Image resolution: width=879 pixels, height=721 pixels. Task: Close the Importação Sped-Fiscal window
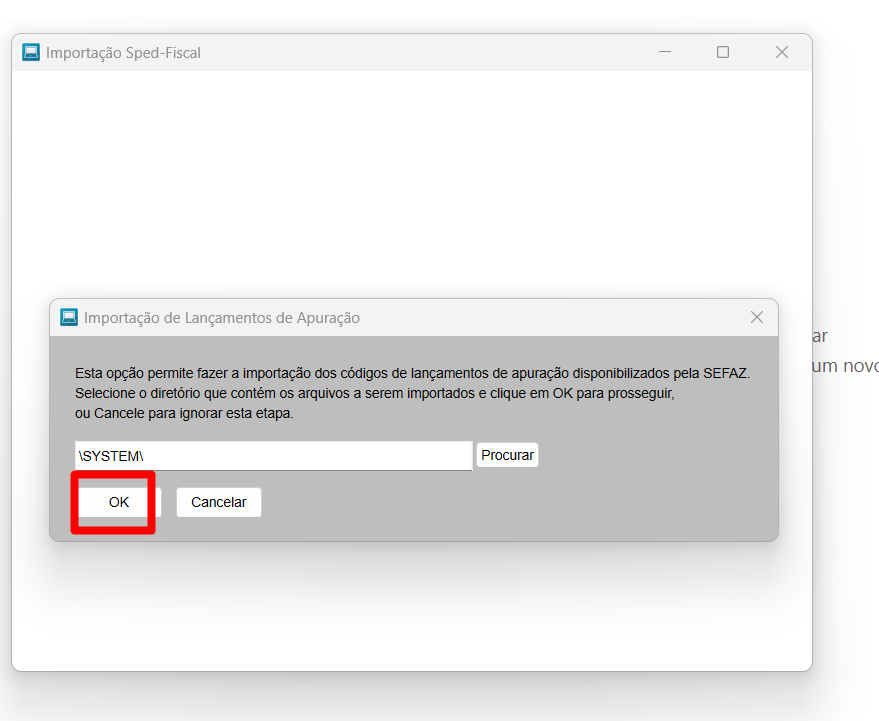[x=782, y=52]
